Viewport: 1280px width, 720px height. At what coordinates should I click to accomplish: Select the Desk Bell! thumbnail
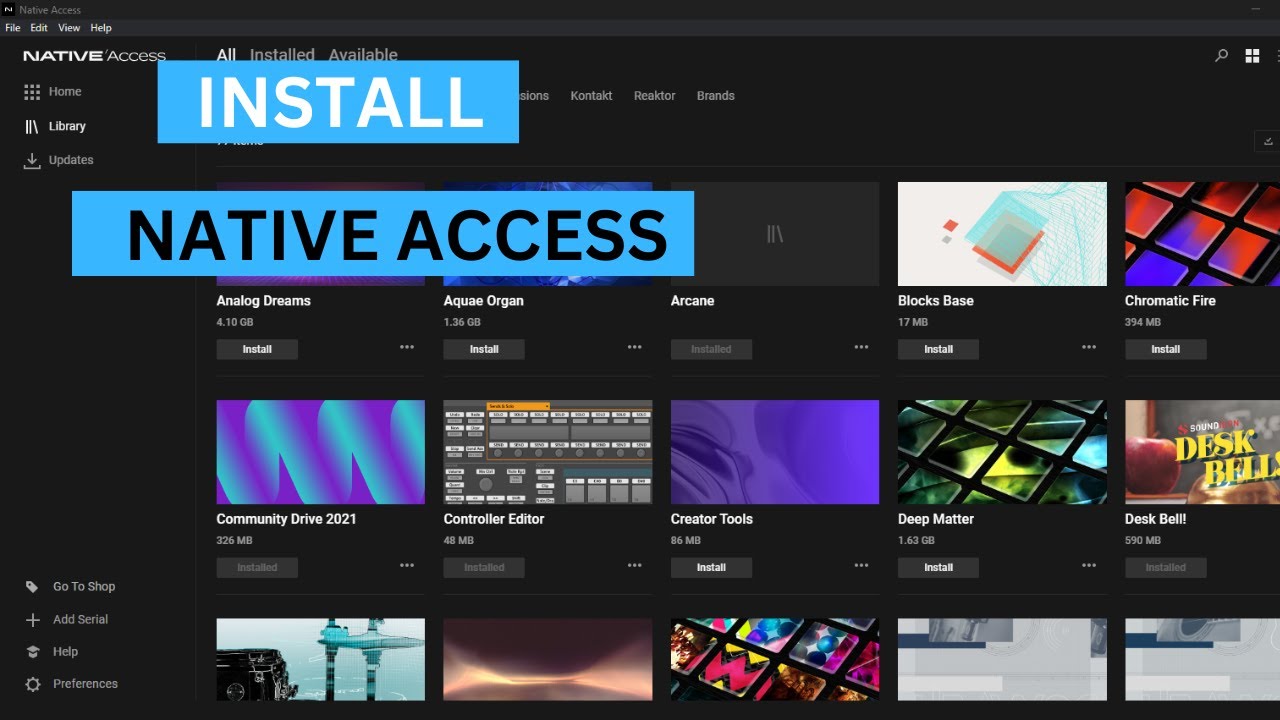pyautogui.click(x=1202, y=452)
